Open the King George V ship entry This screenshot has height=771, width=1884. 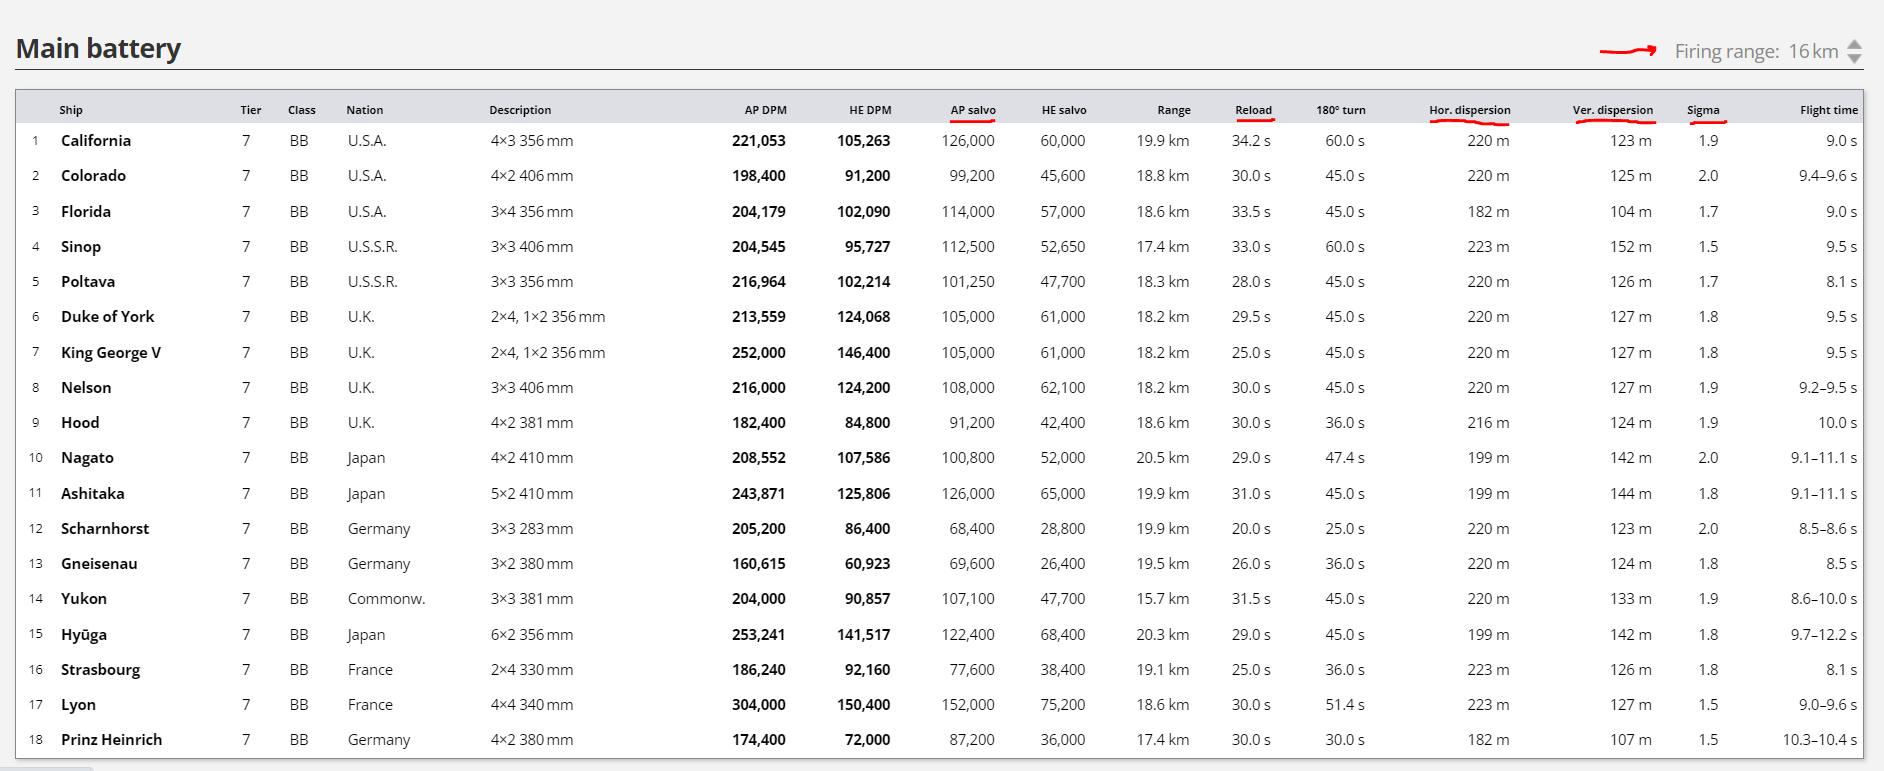pos(110,352)
